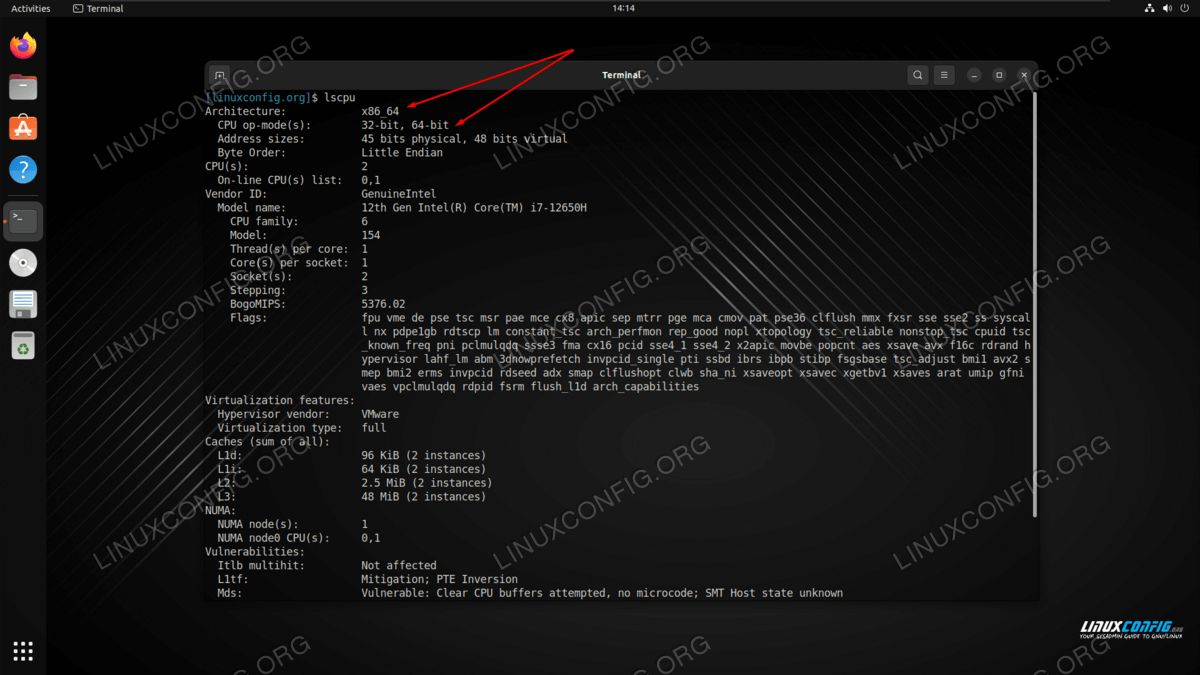The width and height of the screenshot is (1200, 675).
Task: Open the power system menu
Action: [x=1184, y=8]
